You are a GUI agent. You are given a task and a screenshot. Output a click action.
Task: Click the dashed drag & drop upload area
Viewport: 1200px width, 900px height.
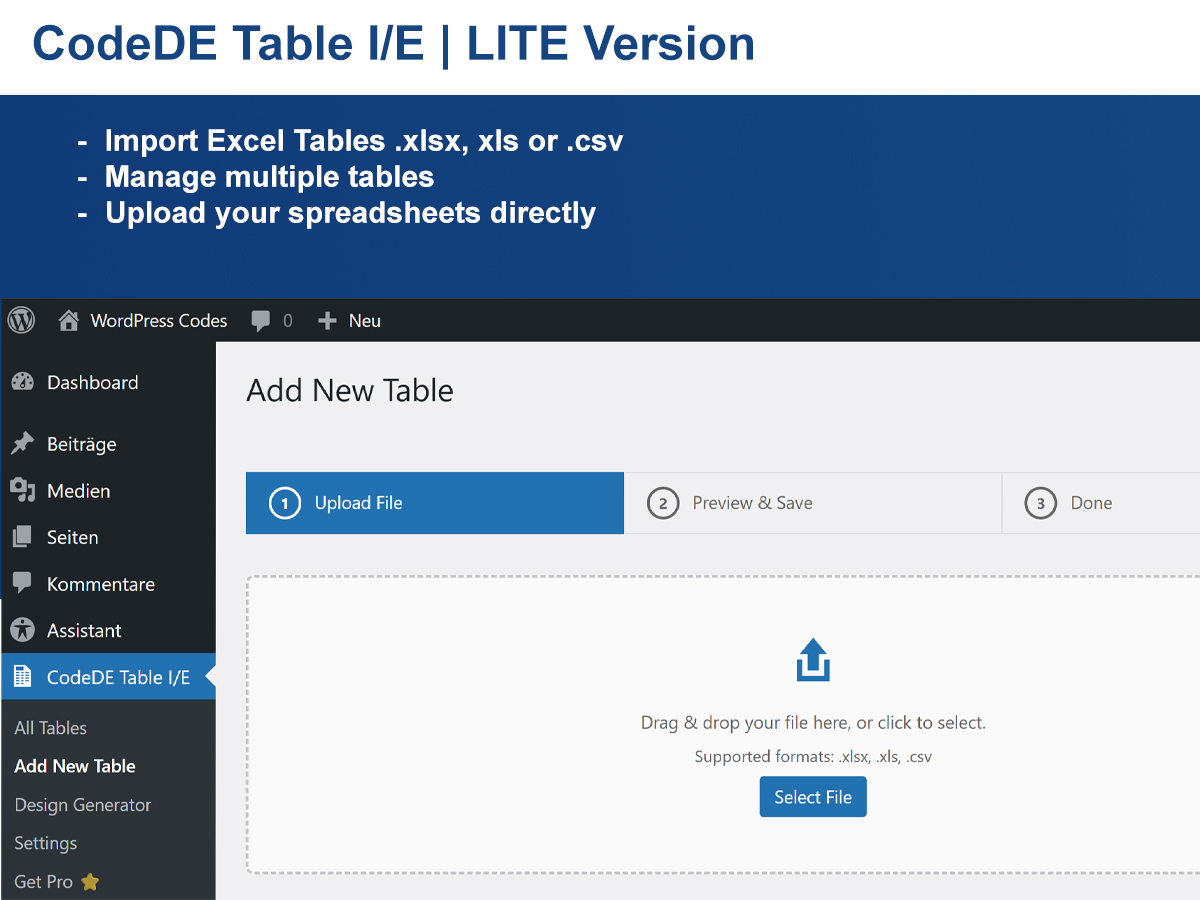(723, 725)
